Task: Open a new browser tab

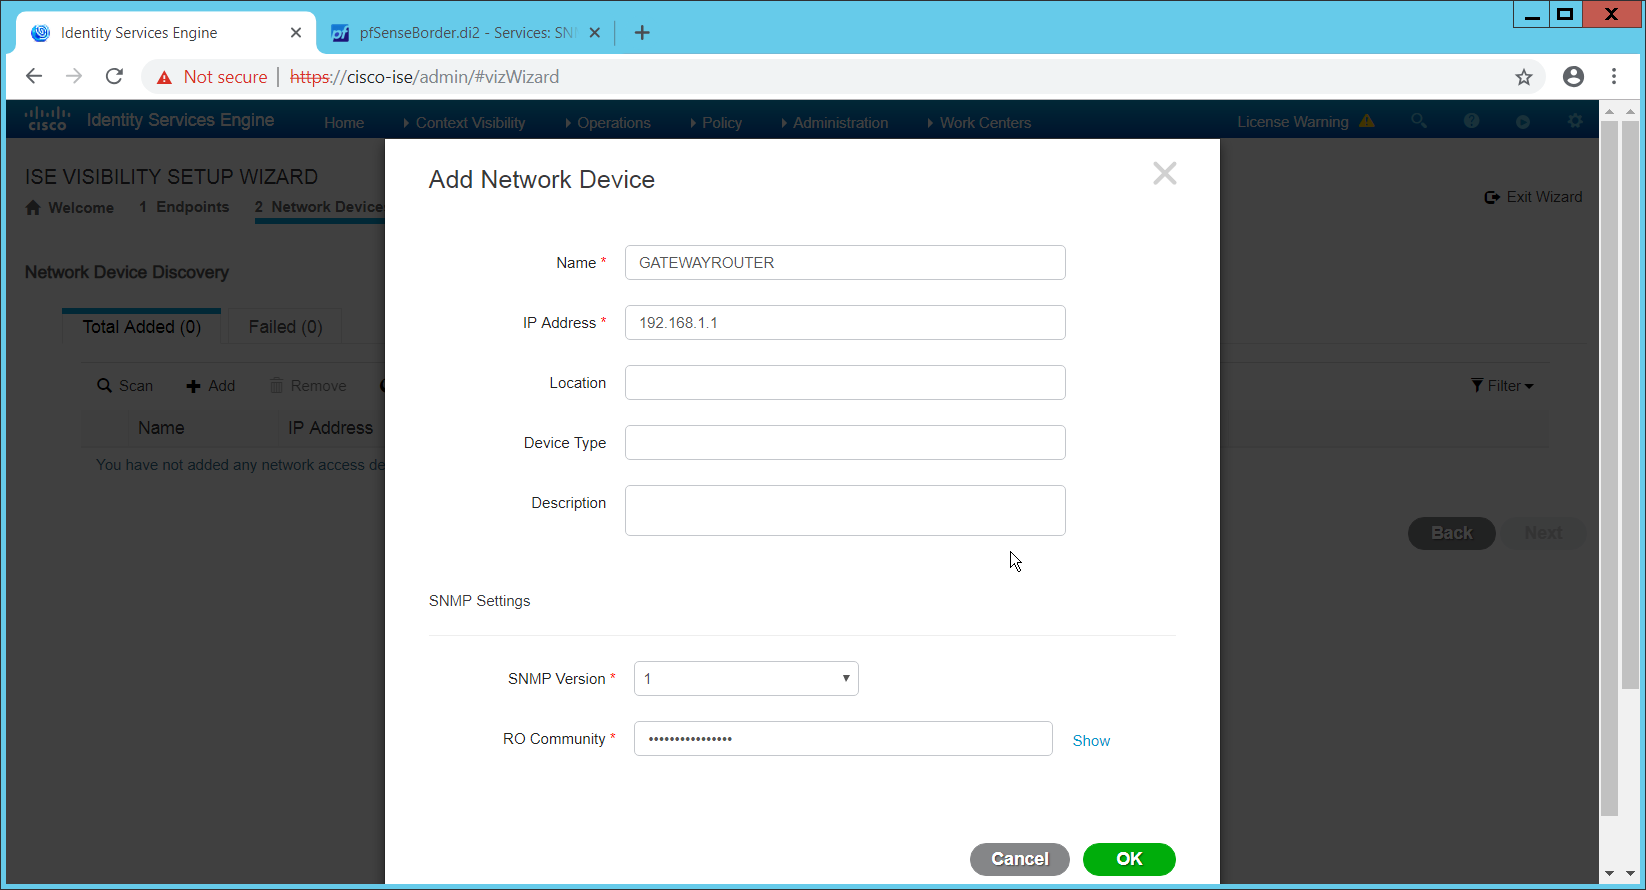Action: click(642, 33)
